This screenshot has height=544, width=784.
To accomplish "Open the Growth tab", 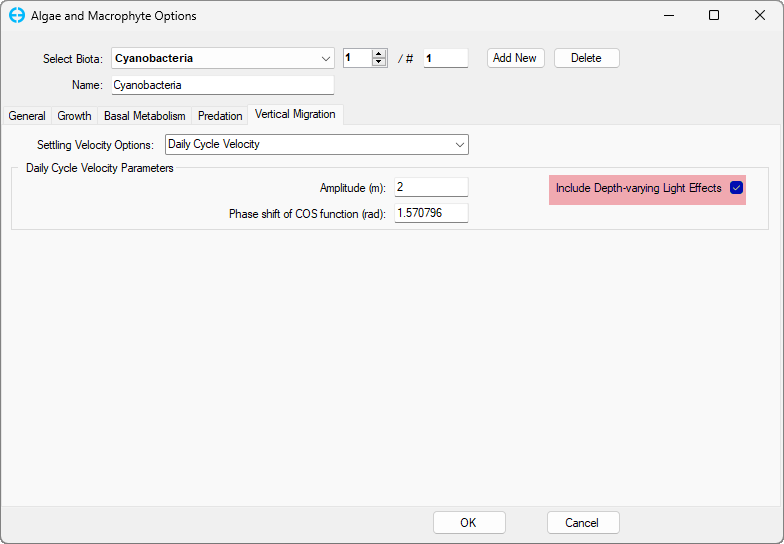I will coord(75,116).
